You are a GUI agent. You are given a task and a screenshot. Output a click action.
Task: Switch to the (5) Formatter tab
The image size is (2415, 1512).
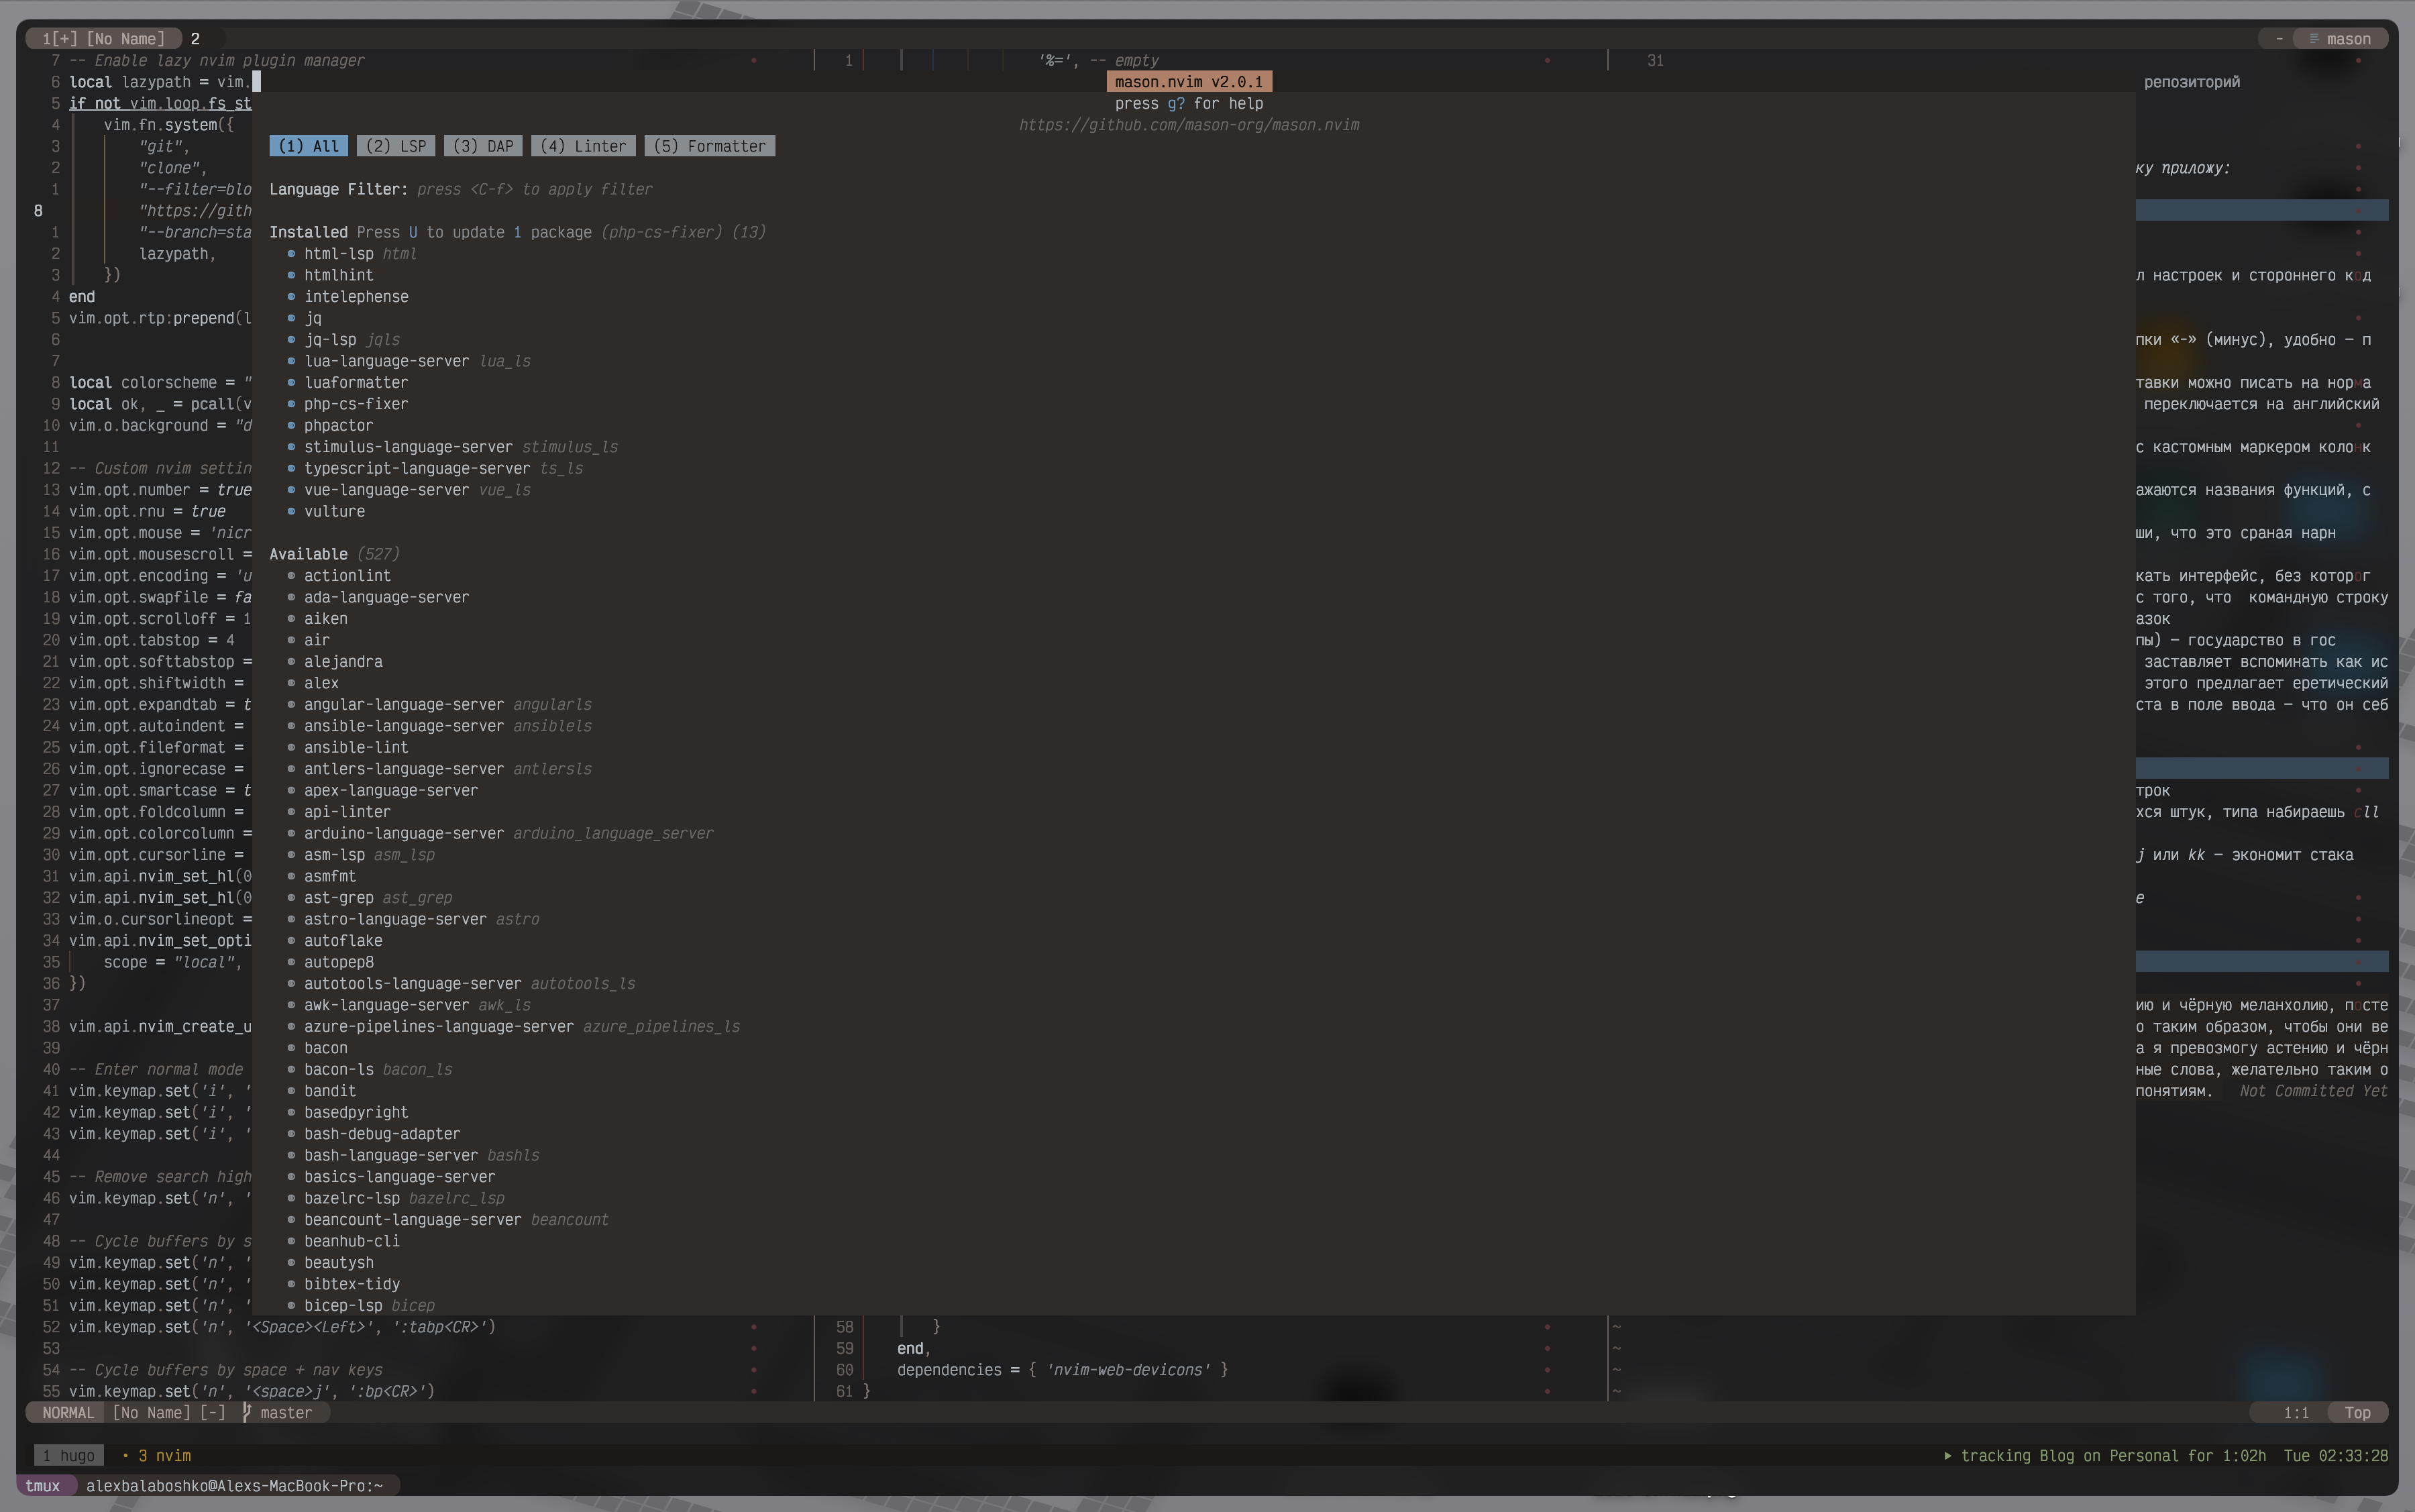point(709,146)
